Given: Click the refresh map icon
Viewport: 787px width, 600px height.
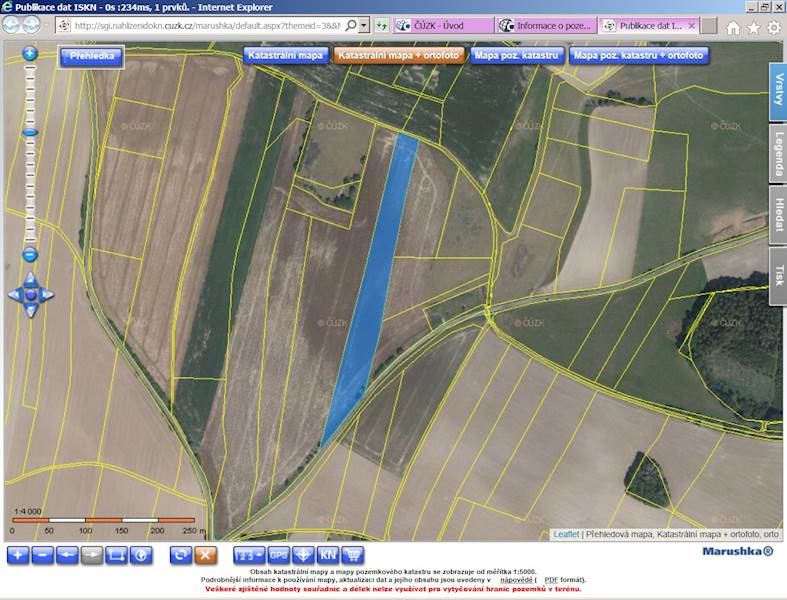Looking at the screenshot, I should point(181,554).
